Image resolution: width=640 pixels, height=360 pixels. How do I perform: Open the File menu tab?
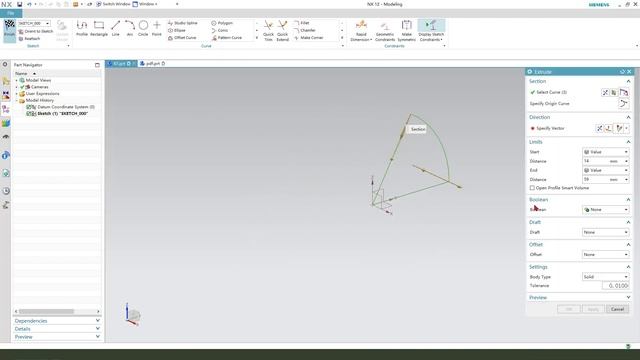click(x=11, y=13)
